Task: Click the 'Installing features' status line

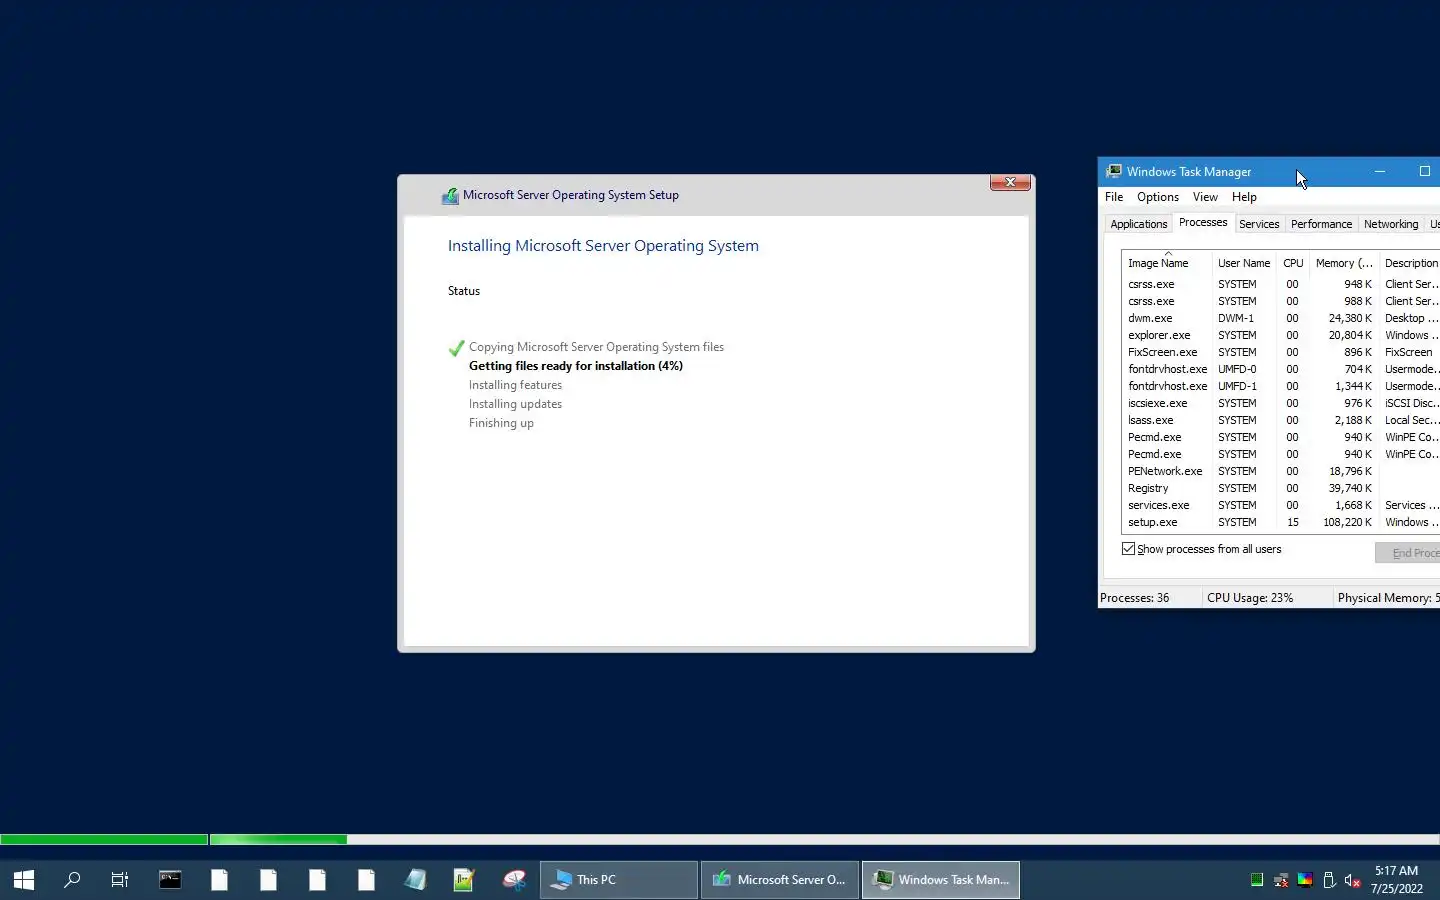Action: click(515, 385)
